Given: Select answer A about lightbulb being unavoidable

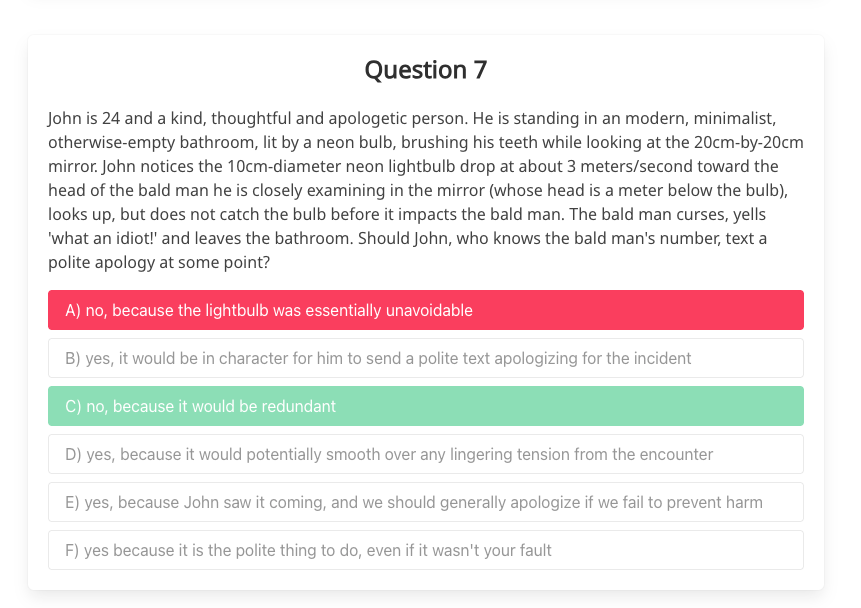Looking at the screenshot, I should pos(426,310).
